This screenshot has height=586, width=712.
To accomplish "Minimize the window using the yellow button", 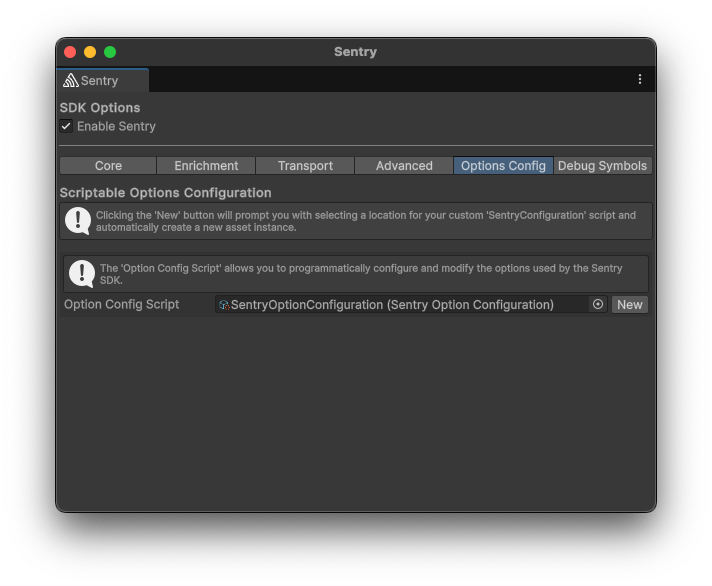I will coord(90,52).
